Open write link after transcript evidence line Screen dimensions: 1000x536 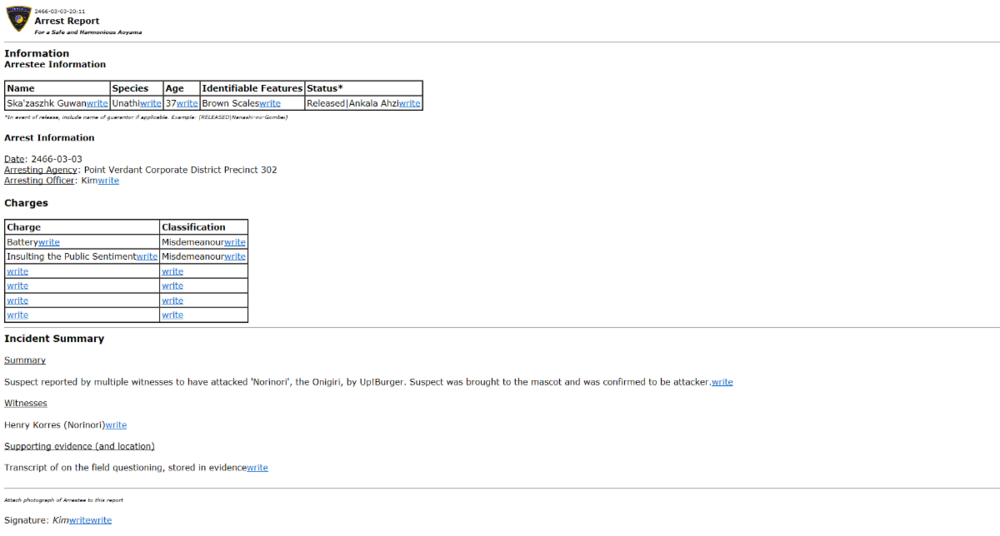pos(257,467)
